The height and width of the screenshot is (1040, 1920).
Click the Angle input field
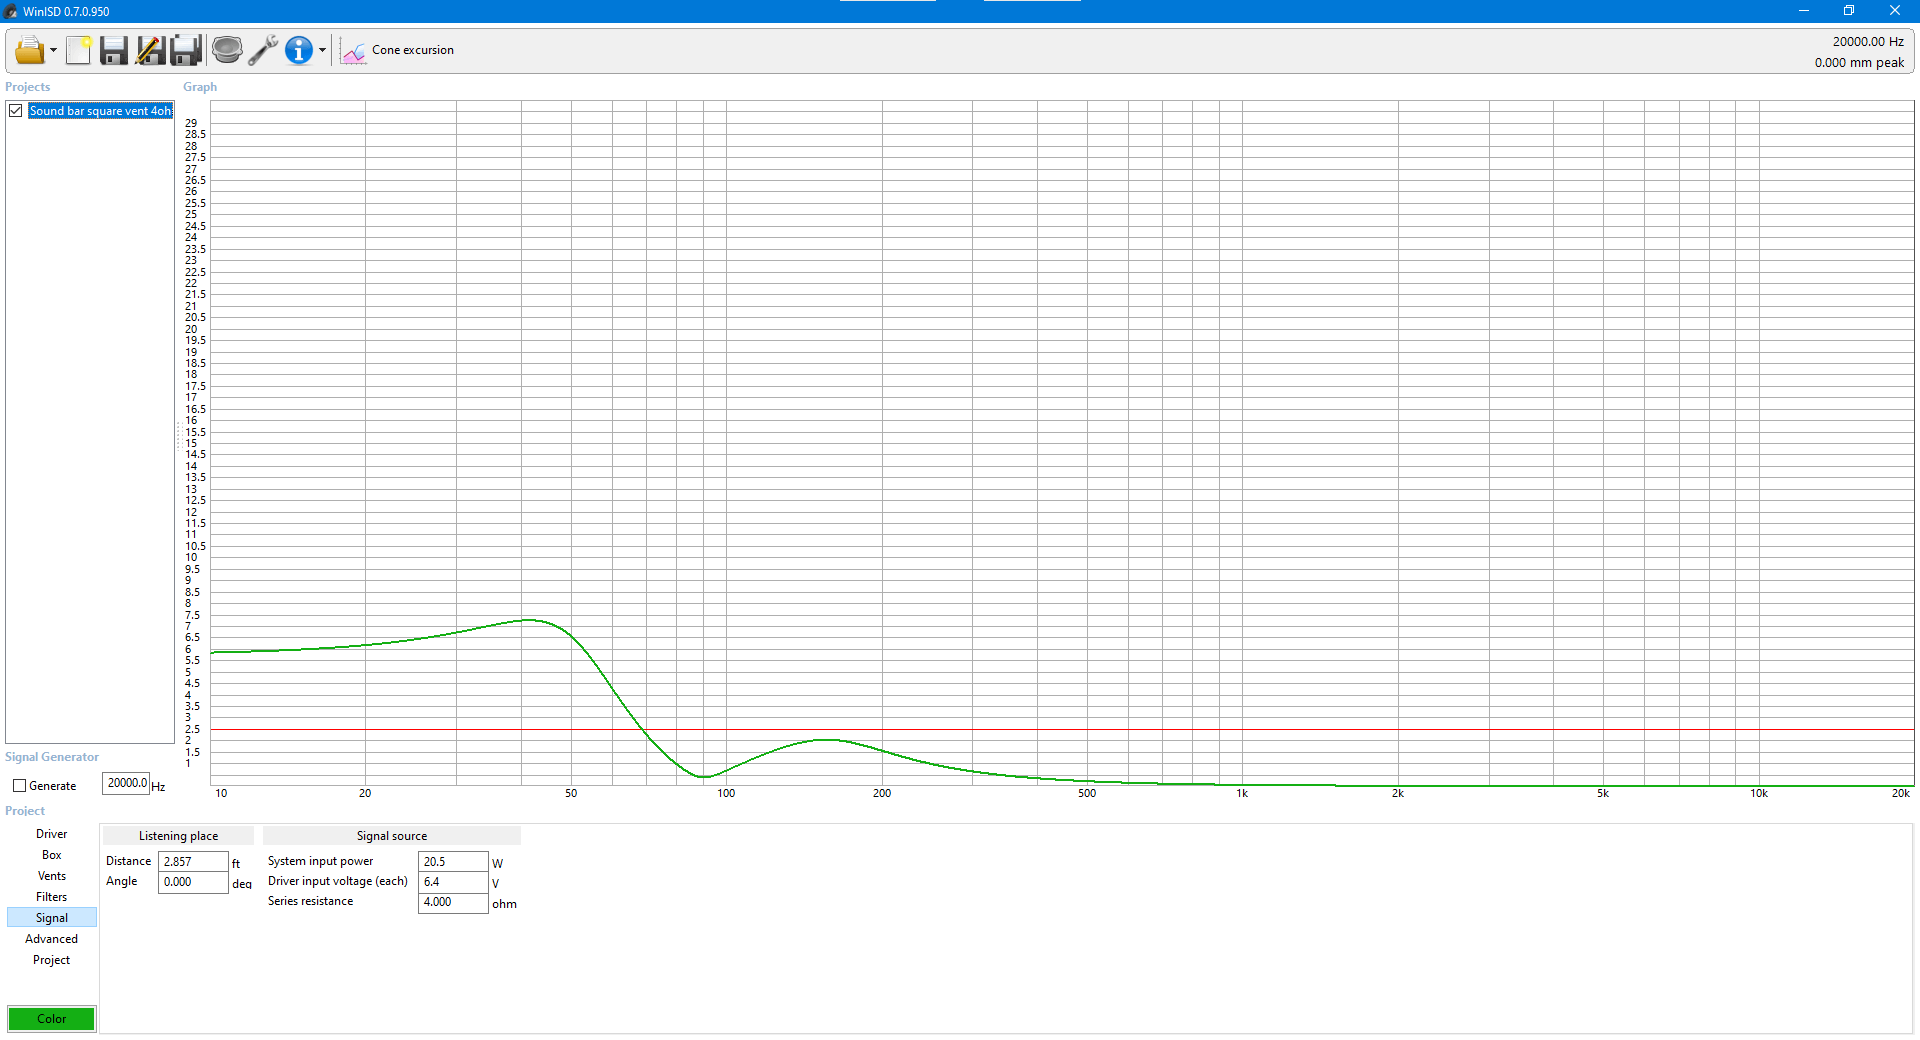pyautogui.click(x=193, y=882)
